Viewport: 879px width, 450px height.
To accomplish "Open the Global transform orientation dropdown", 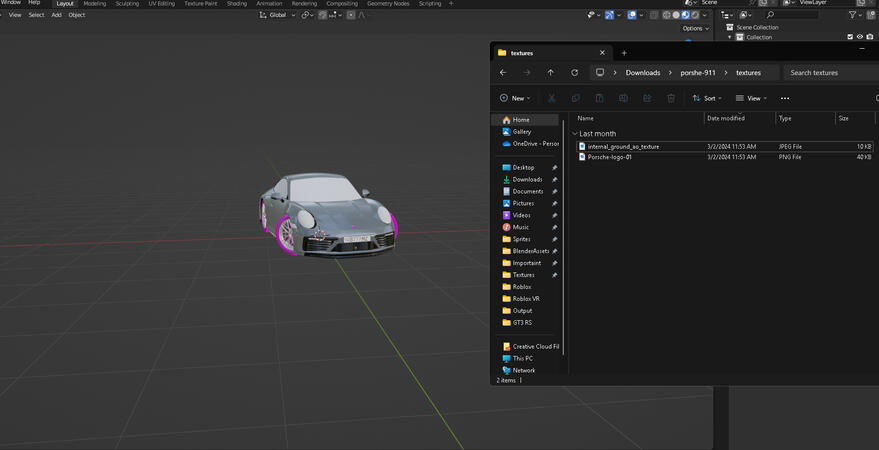I will click(276, 15).
